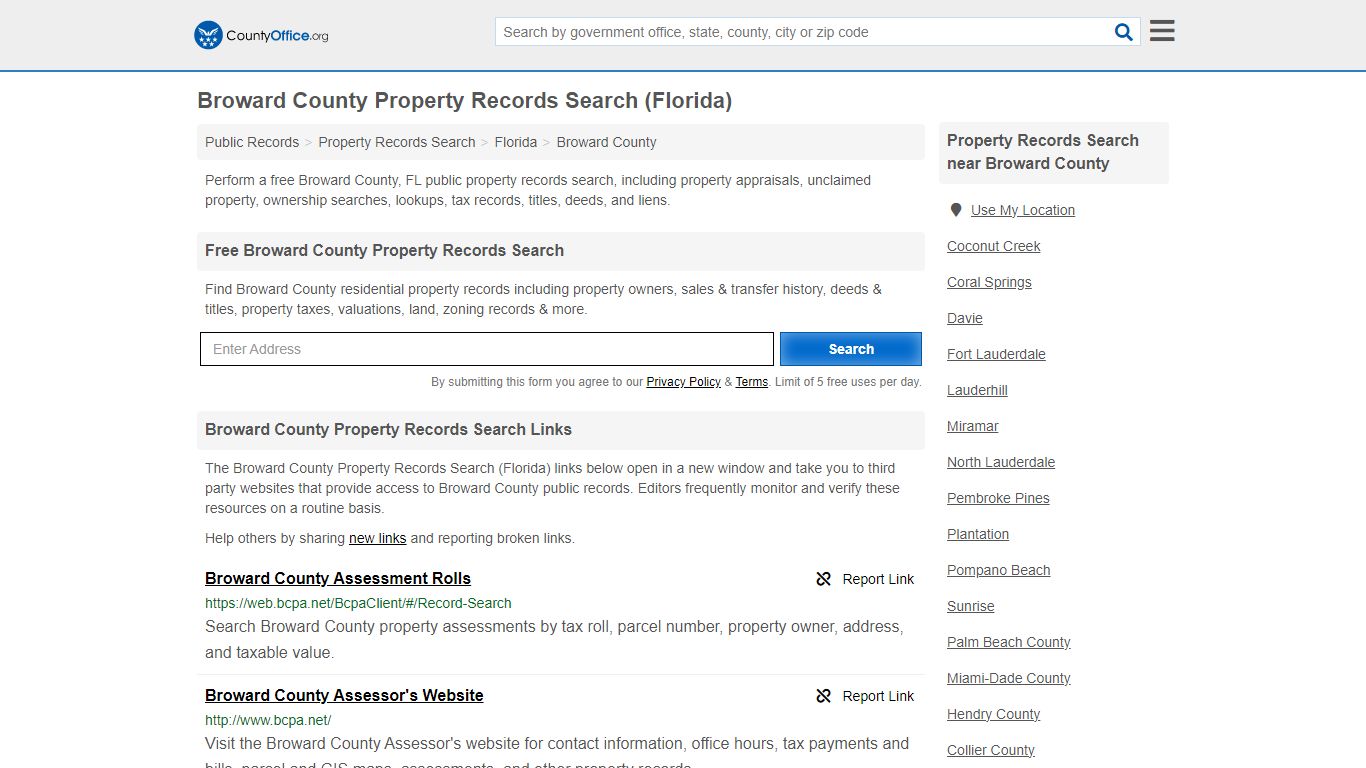Viewport: 1366px width, 768px height.
Task: Click inside the top search bar
Action: coord(800,31)
